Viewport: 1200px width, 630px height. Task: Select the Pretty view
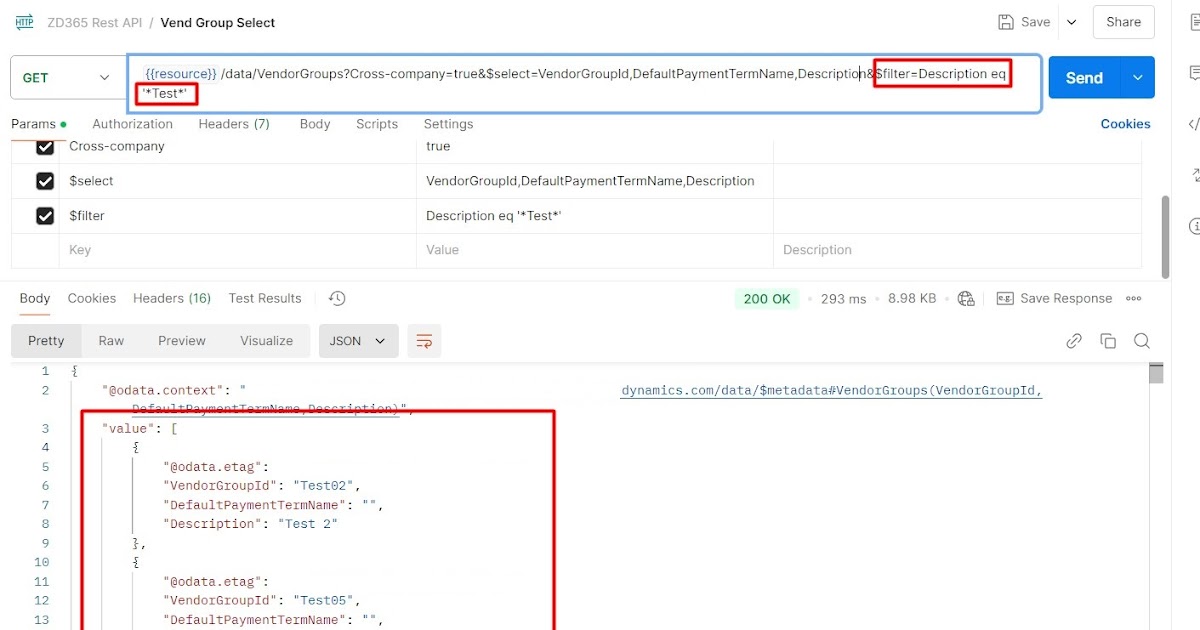click(x=46, y=341)
